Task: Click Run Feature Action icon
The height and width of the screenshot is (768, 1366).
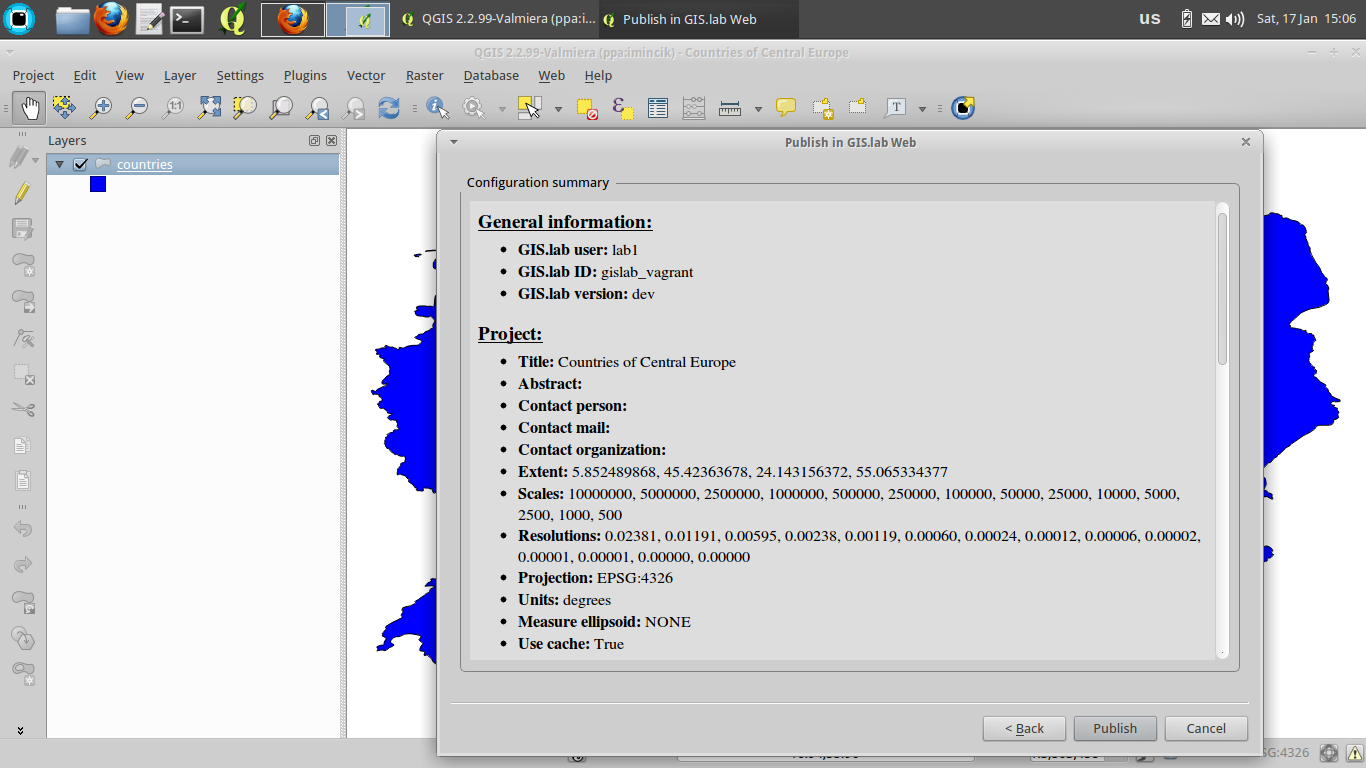Action: click(x=473, y=107)
